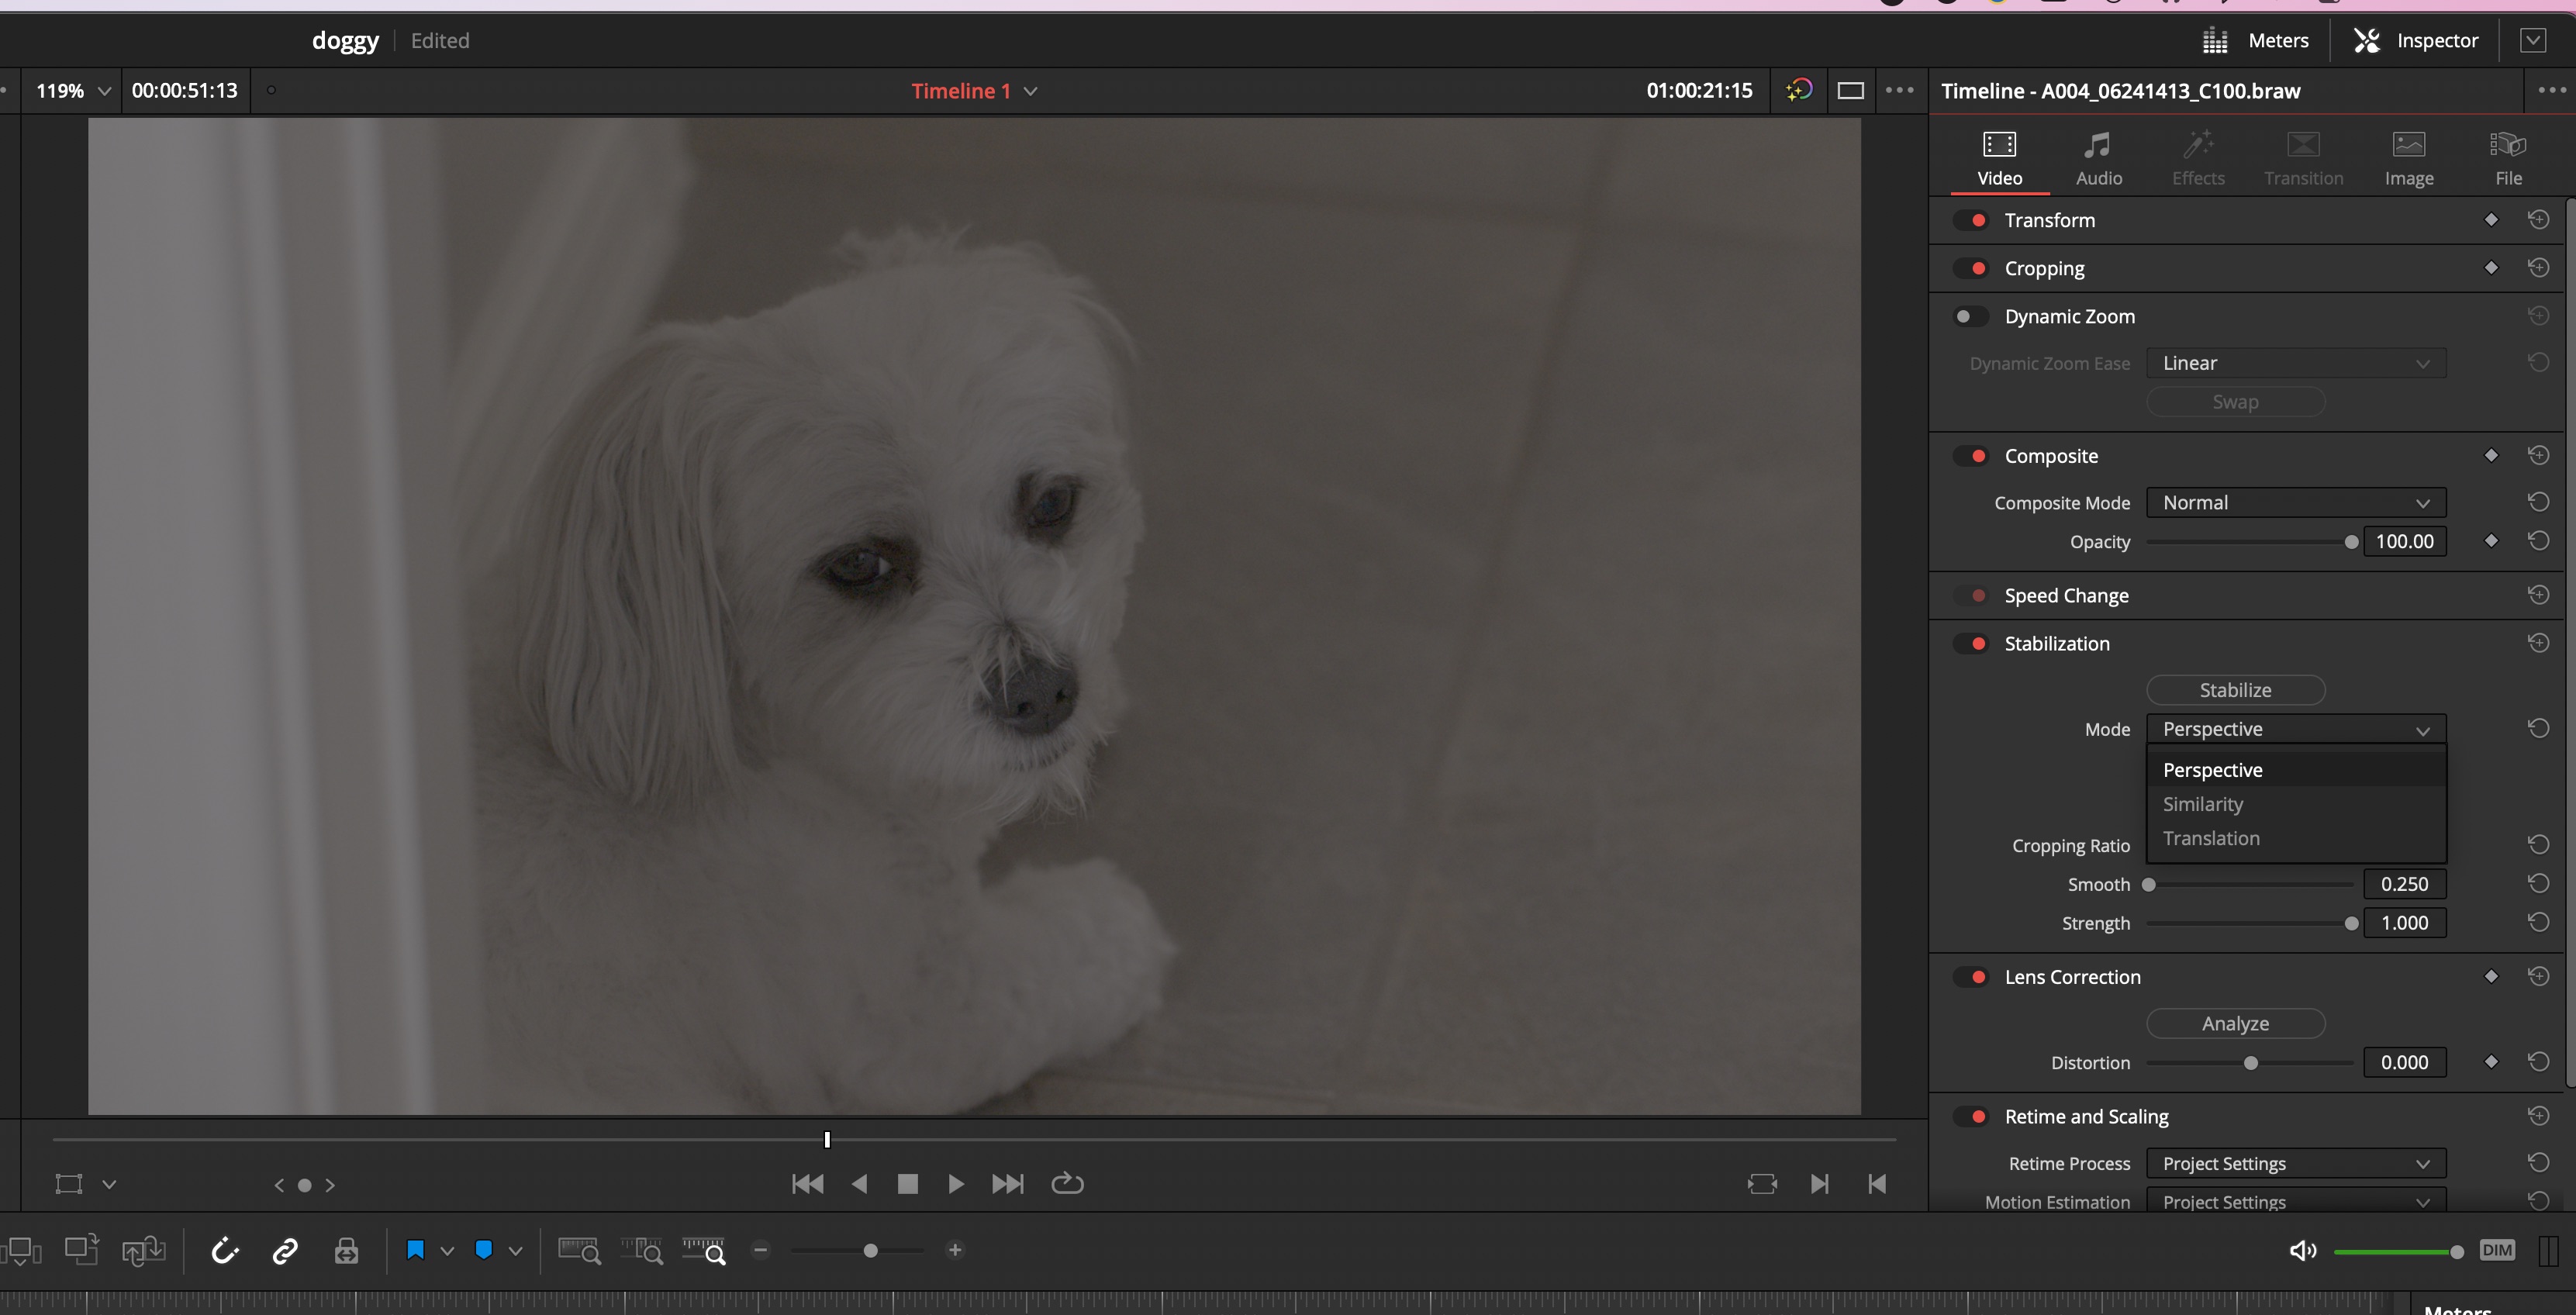Click the File tab in Inspector
Viewport: 2576px width, 1315px height.
(2509, 156)
